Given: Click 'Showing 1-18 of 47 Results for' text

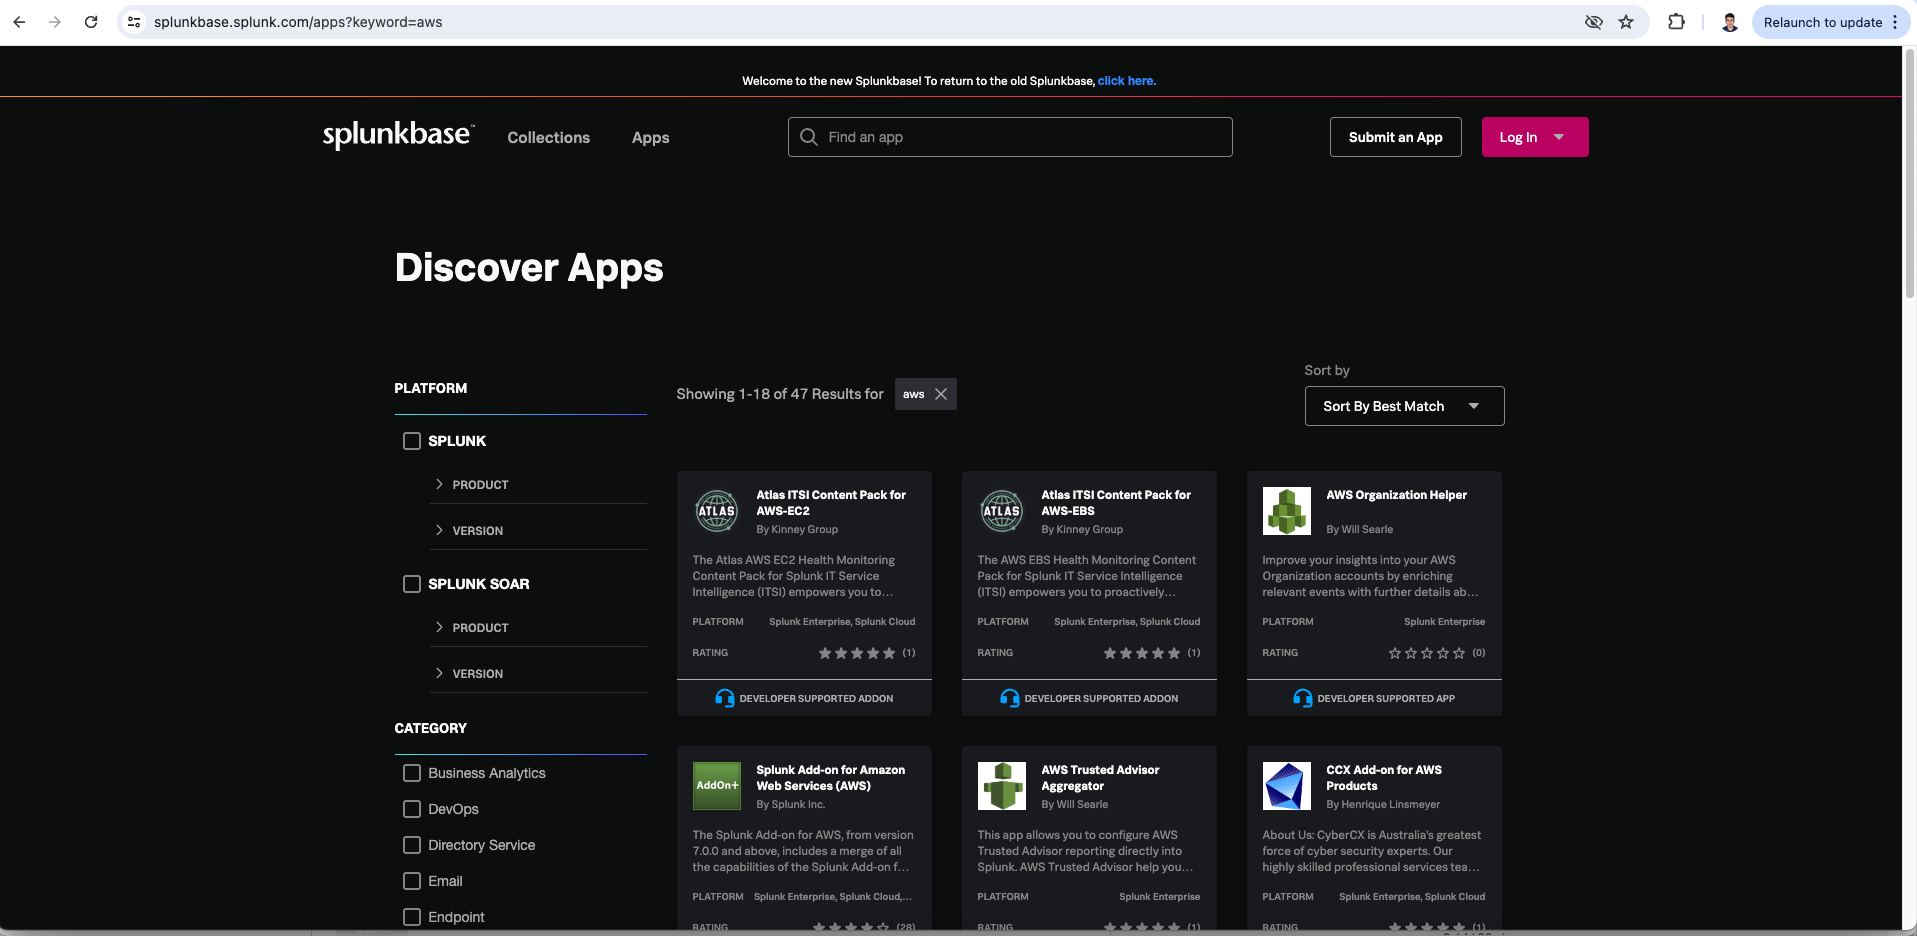Looking at the screenshot, I should pos(780,394).
